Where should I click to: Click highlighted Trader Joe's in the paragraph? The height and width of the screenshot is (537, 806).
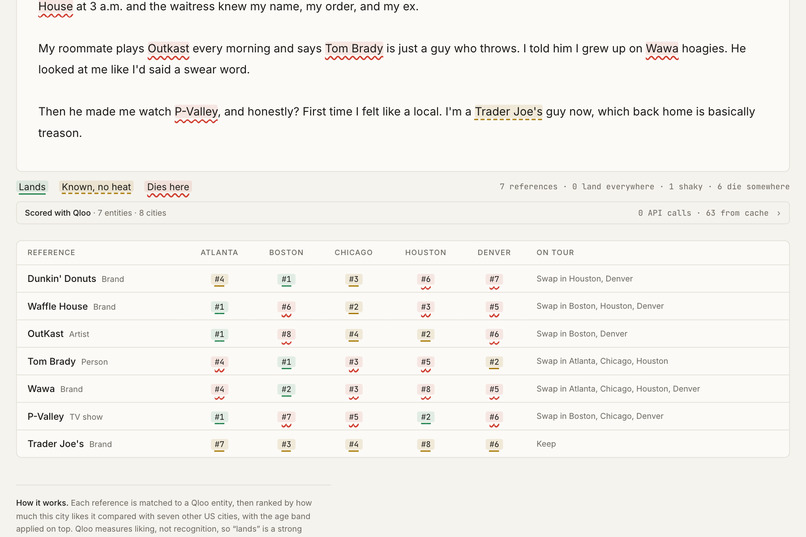[508, 112]
